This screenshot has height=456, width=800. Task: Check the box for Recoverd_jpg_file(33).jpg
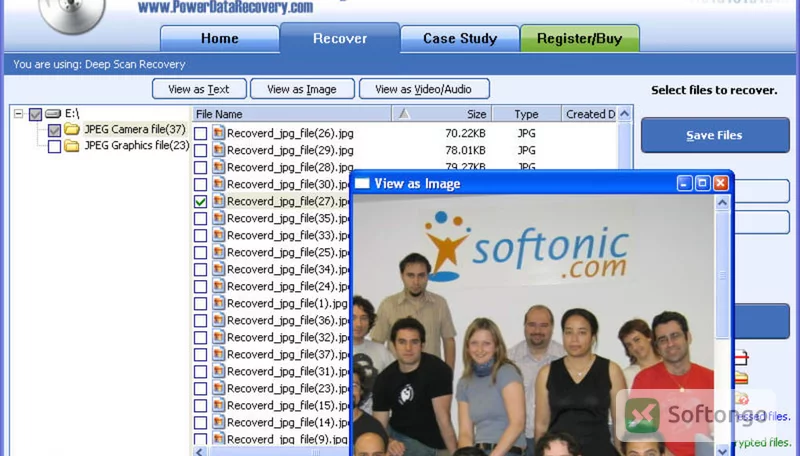[x=201, y=236]
